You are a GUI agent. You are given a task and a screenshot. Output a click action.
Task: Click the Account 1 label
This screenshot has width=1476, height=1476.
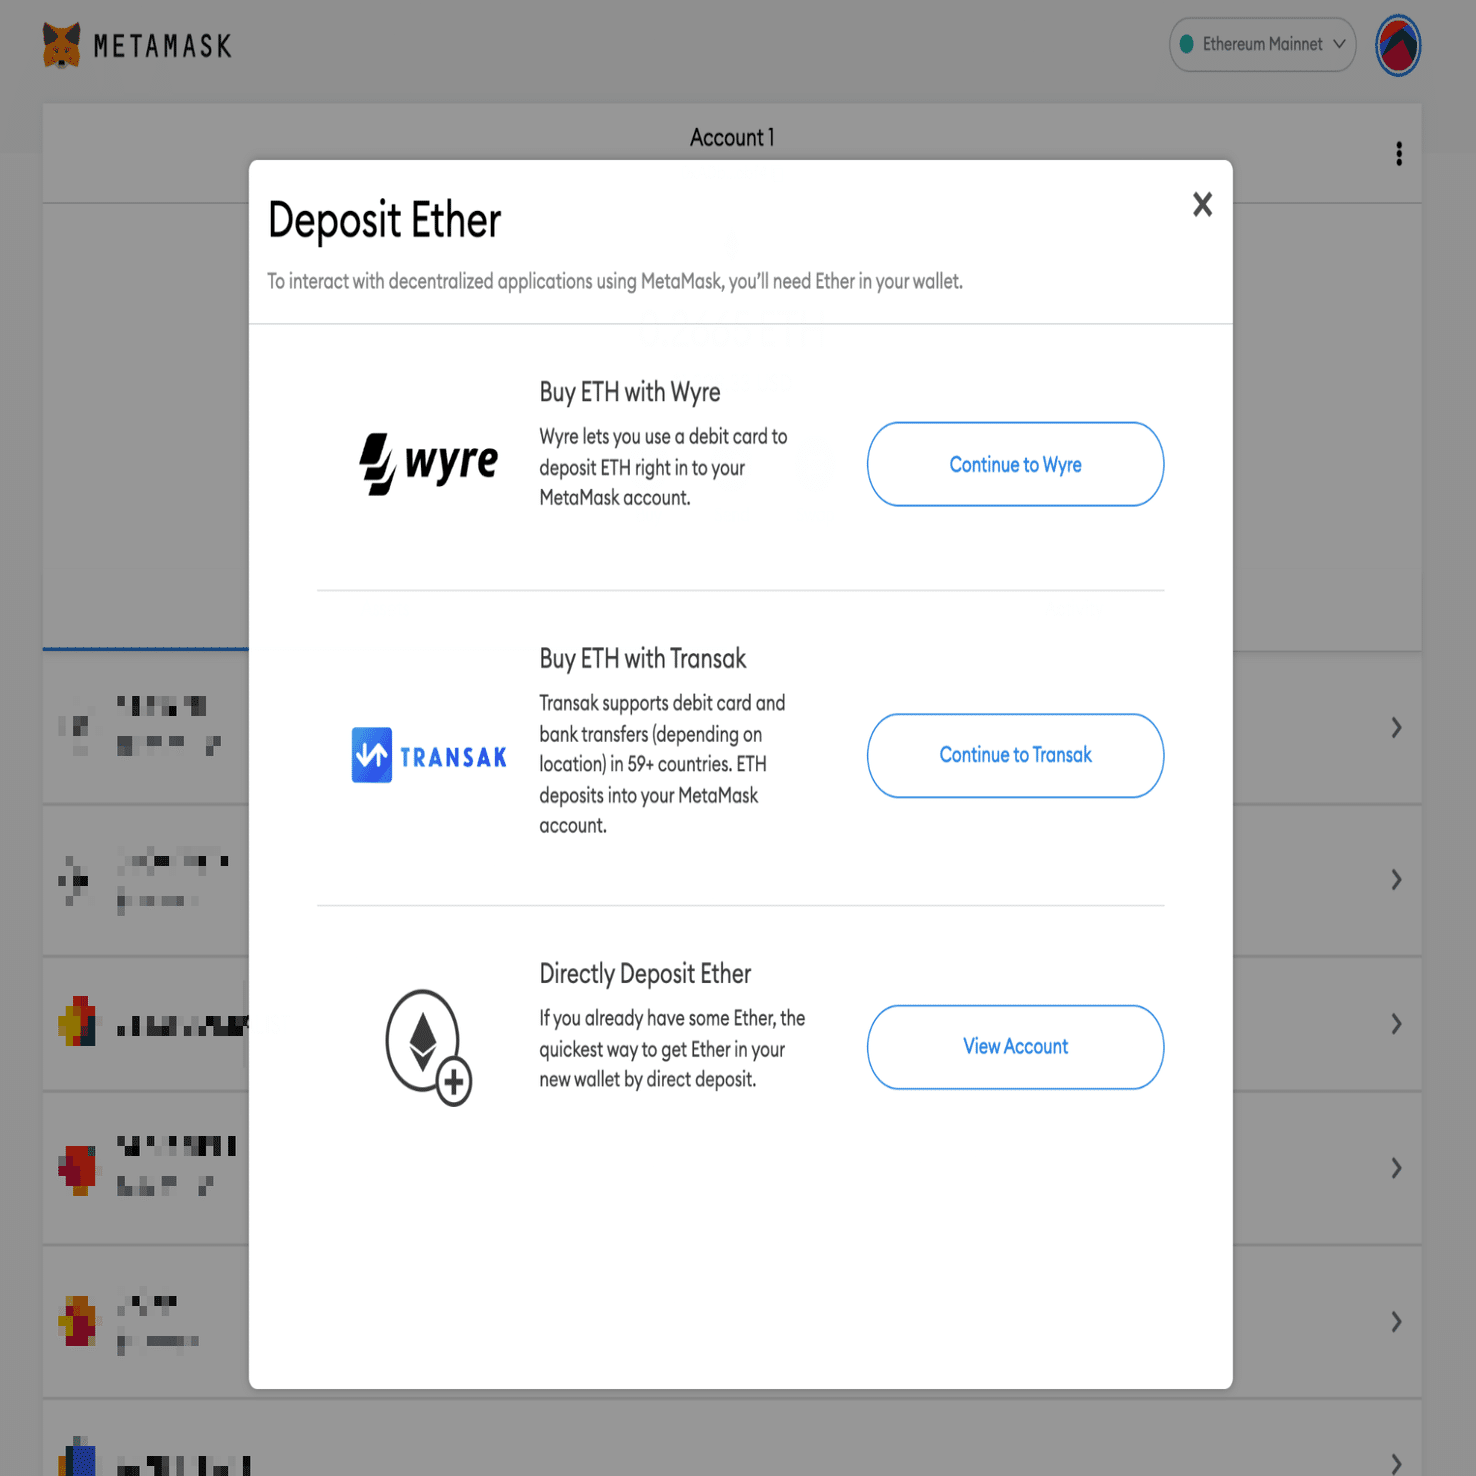(731, 137)
